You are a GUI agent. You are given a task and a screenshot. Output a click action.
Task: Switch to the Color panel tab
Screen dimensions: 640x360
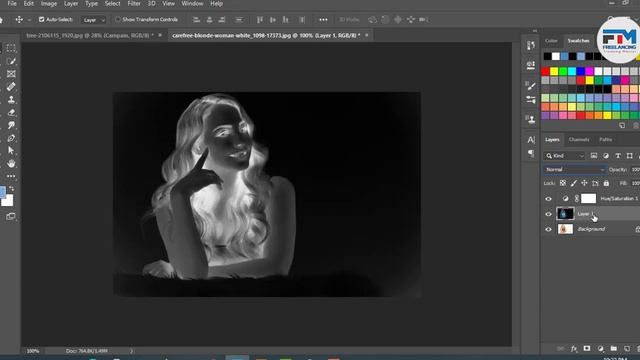[551, 40]
